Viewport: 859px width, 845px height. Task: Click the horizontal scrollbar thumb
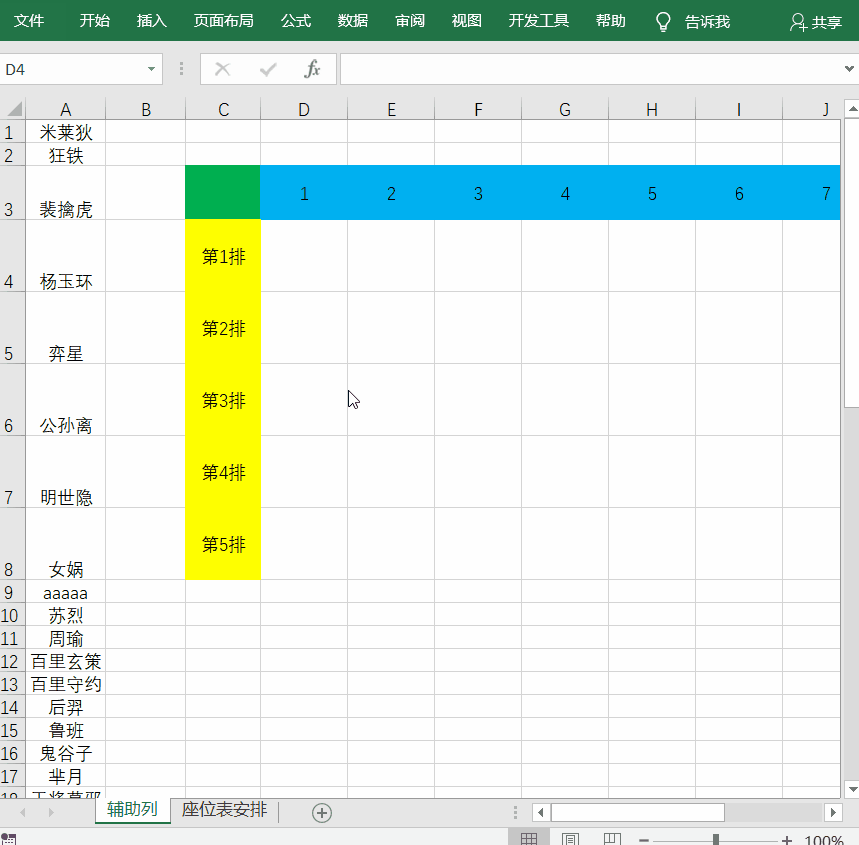(638, 812)
